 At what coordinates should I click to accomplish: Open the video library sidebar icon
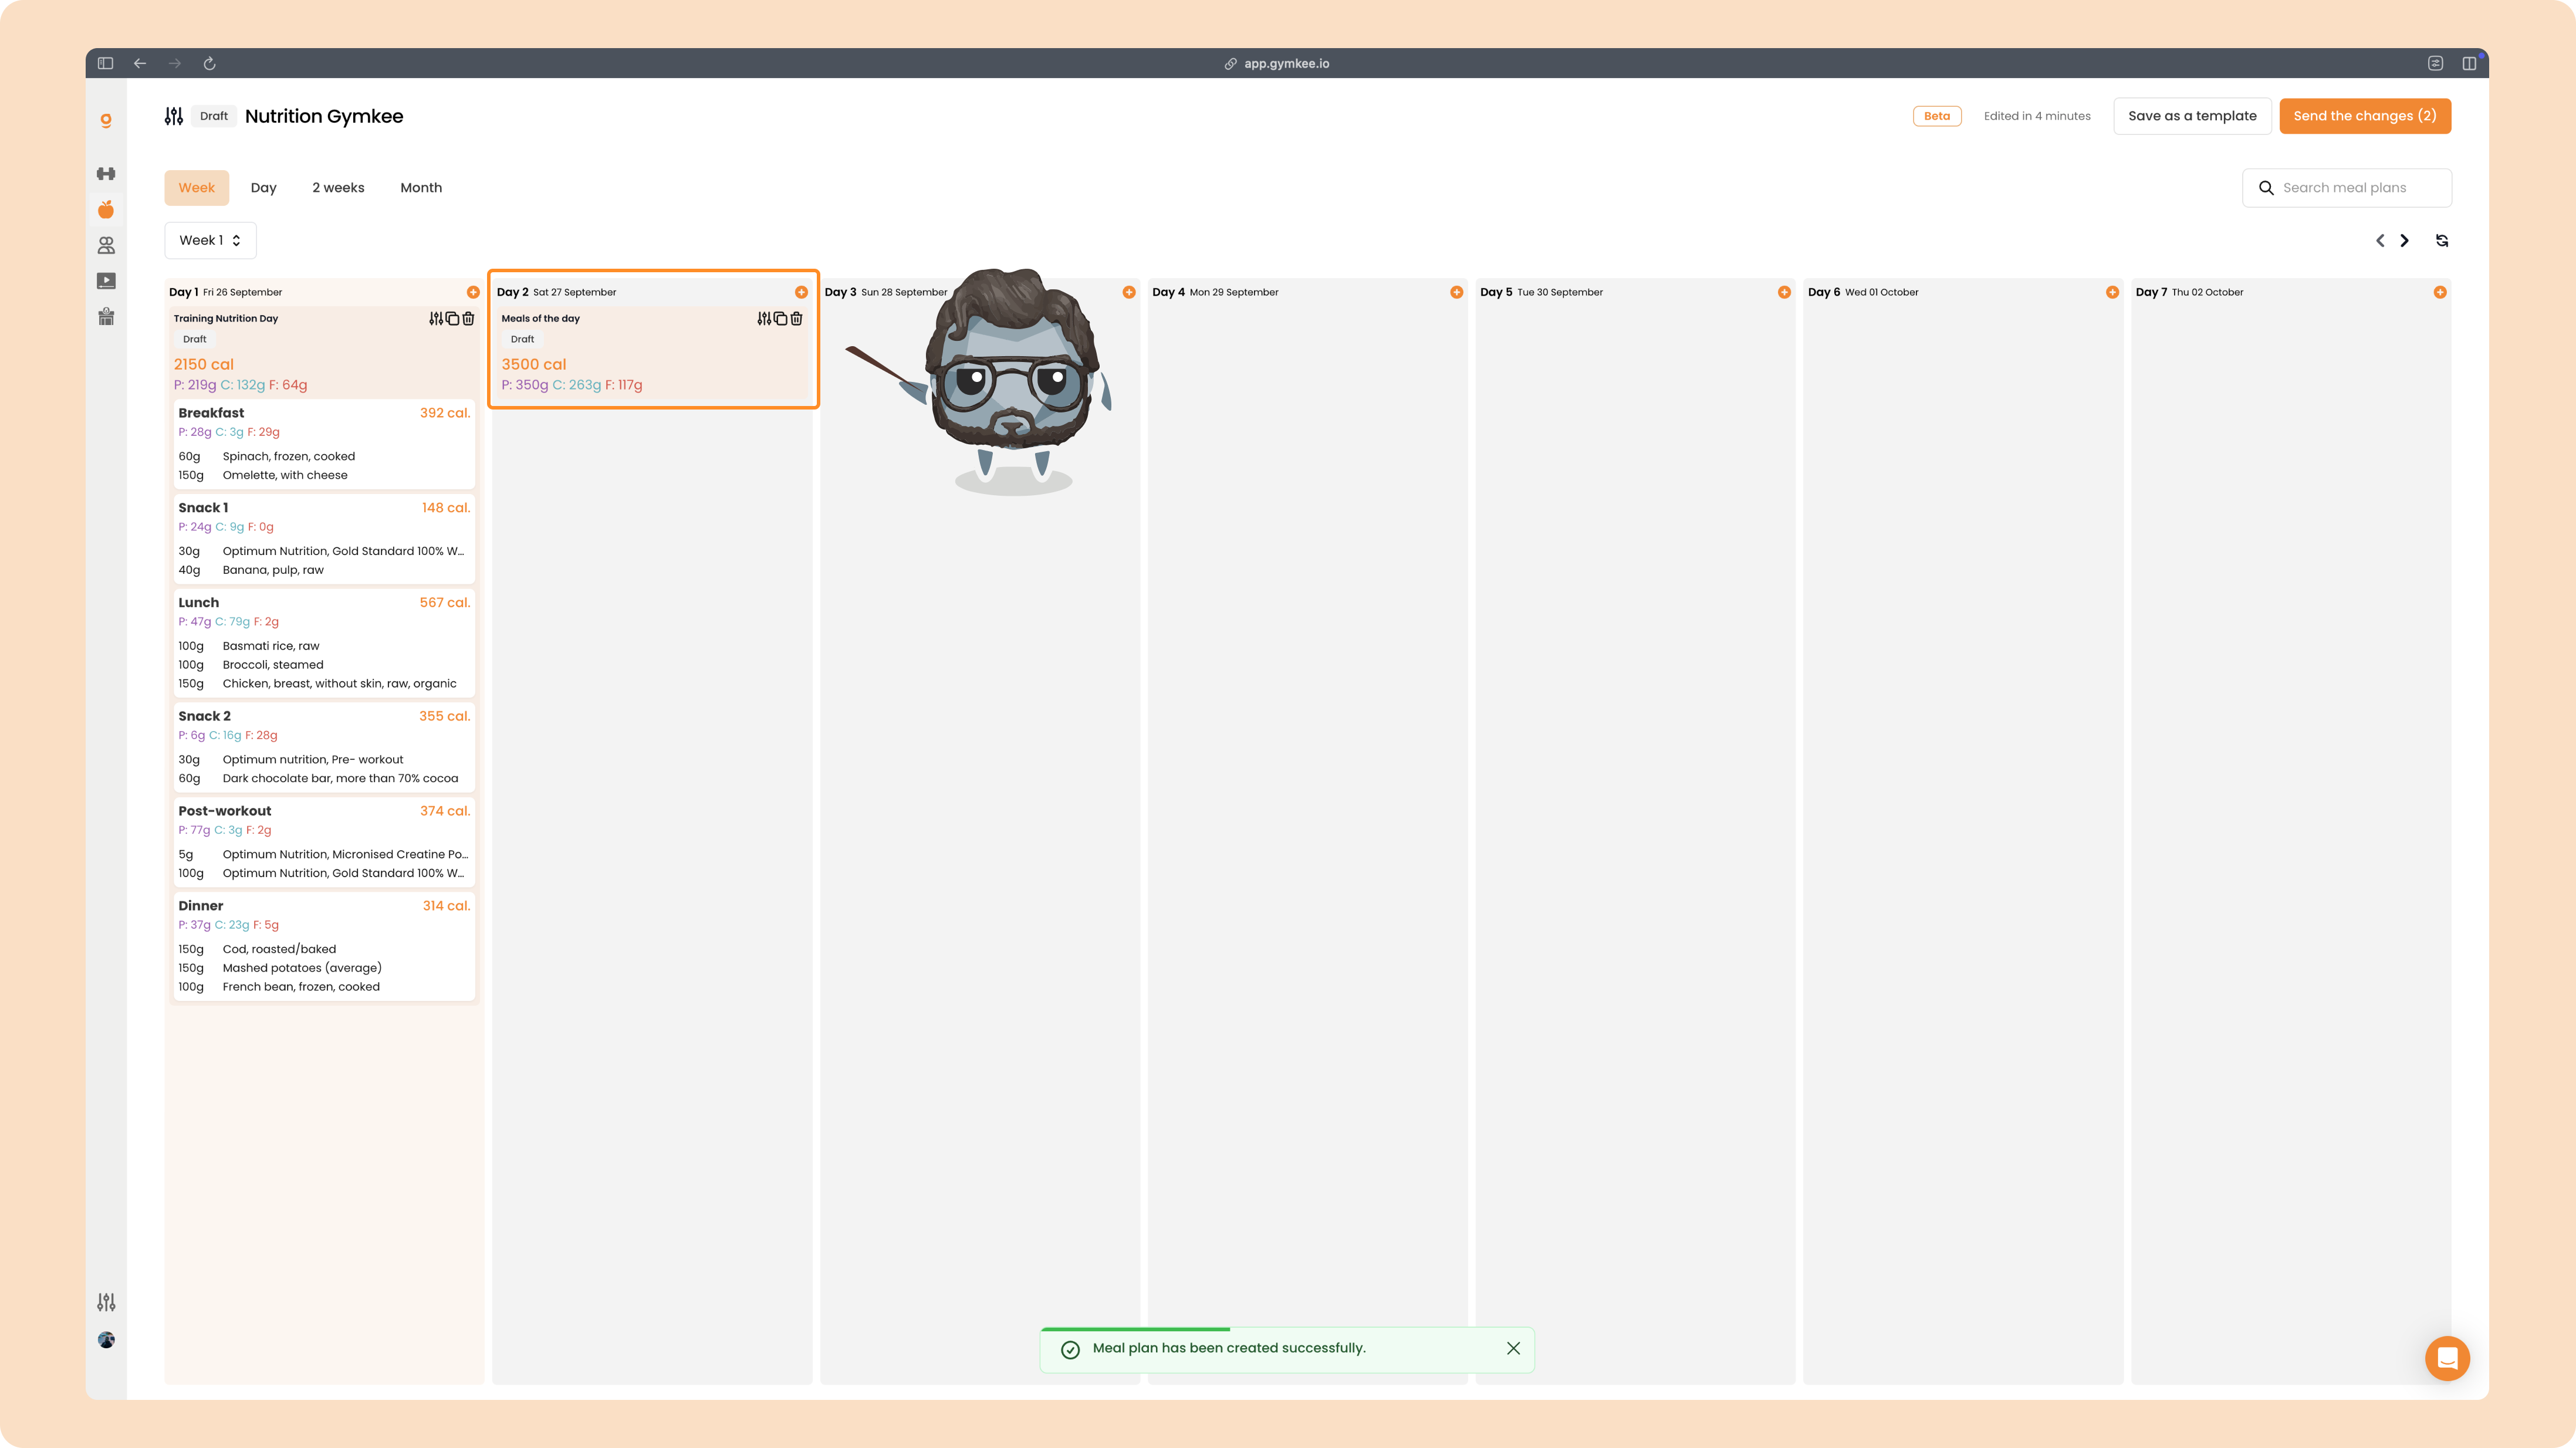coord(106,281)
